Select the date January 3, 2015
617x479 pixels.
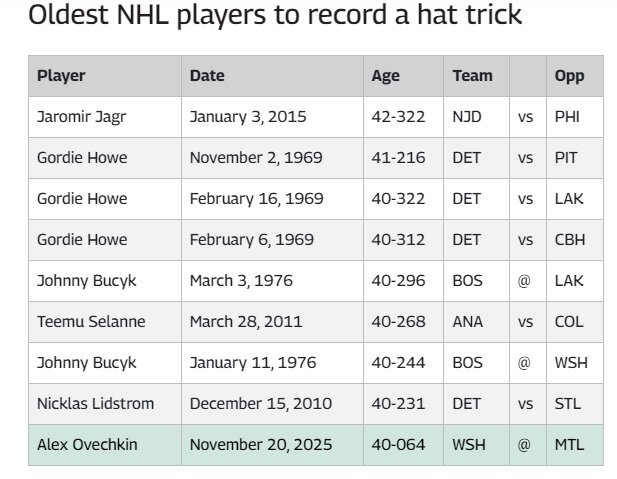[x=248, y=117]
